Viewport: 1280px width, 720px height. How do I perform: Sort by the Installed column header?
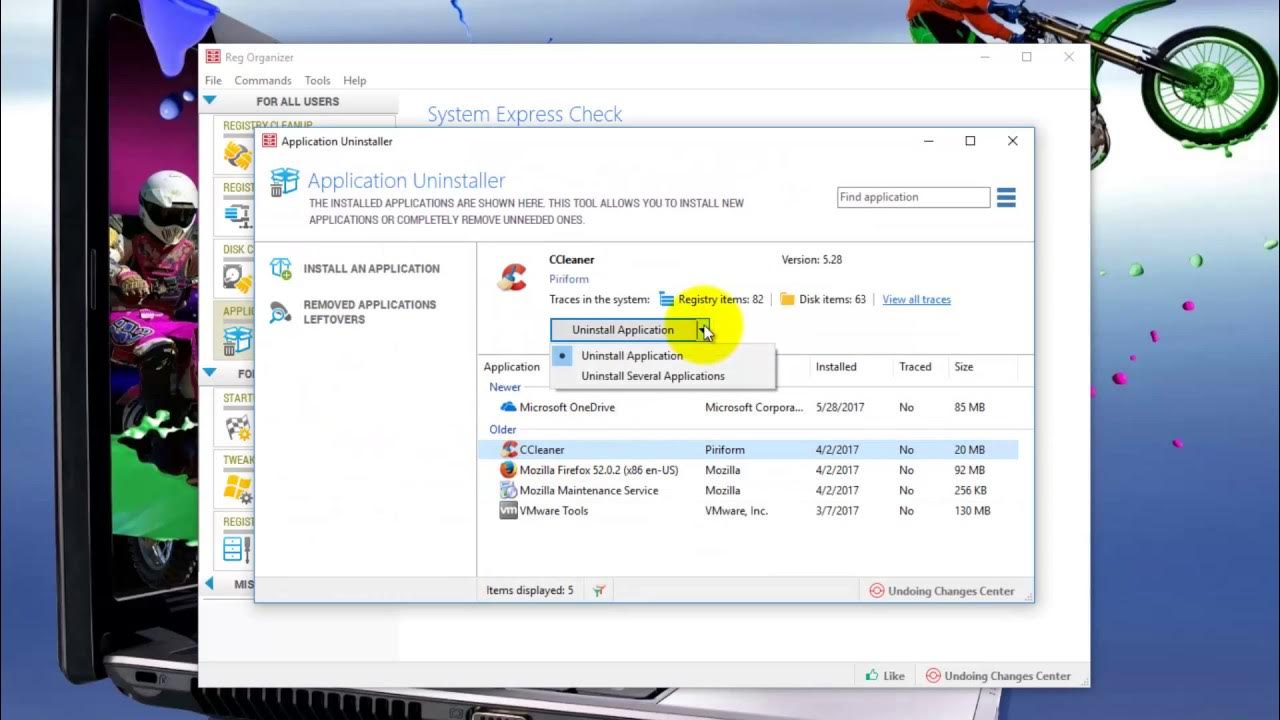836,367
